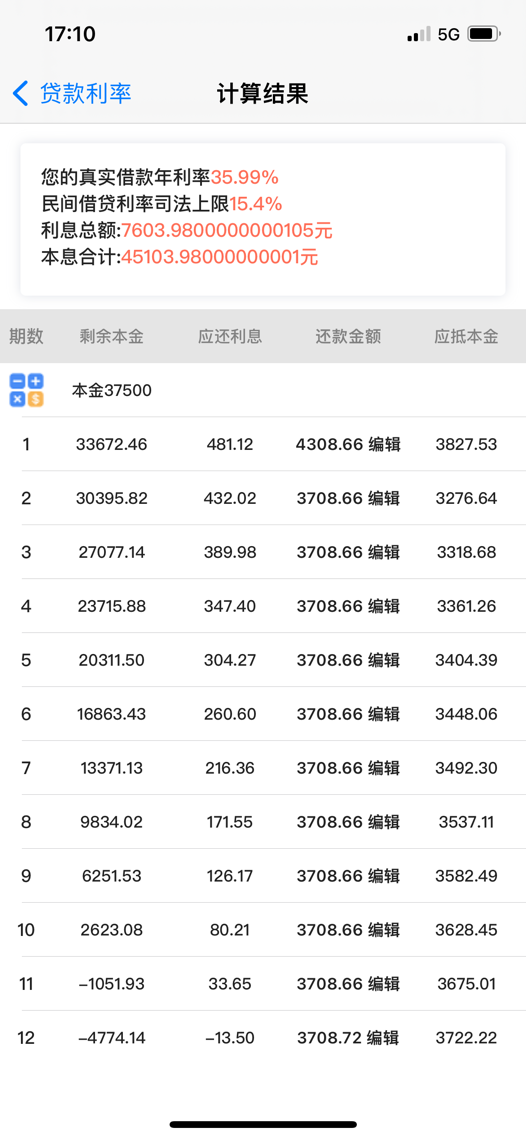526x1139 pixels.
Task: Tap interest due 432.02
Action: tap(230, 498)
